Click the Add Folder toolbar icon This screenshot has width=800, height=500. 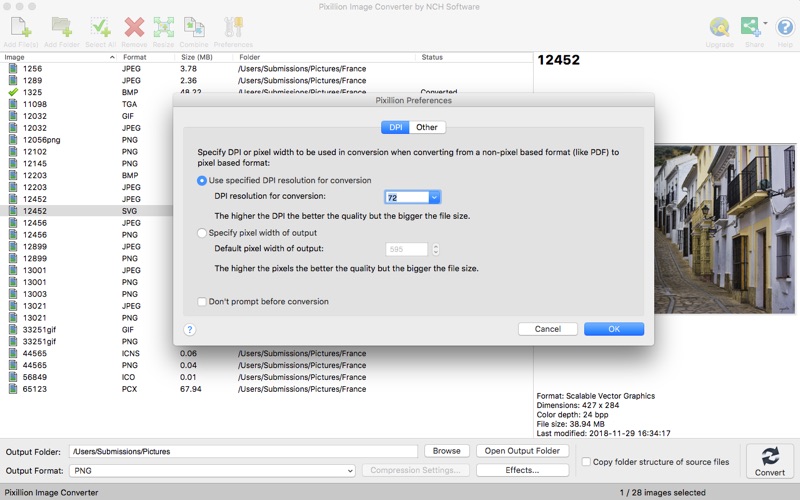[x=62, y=27]
